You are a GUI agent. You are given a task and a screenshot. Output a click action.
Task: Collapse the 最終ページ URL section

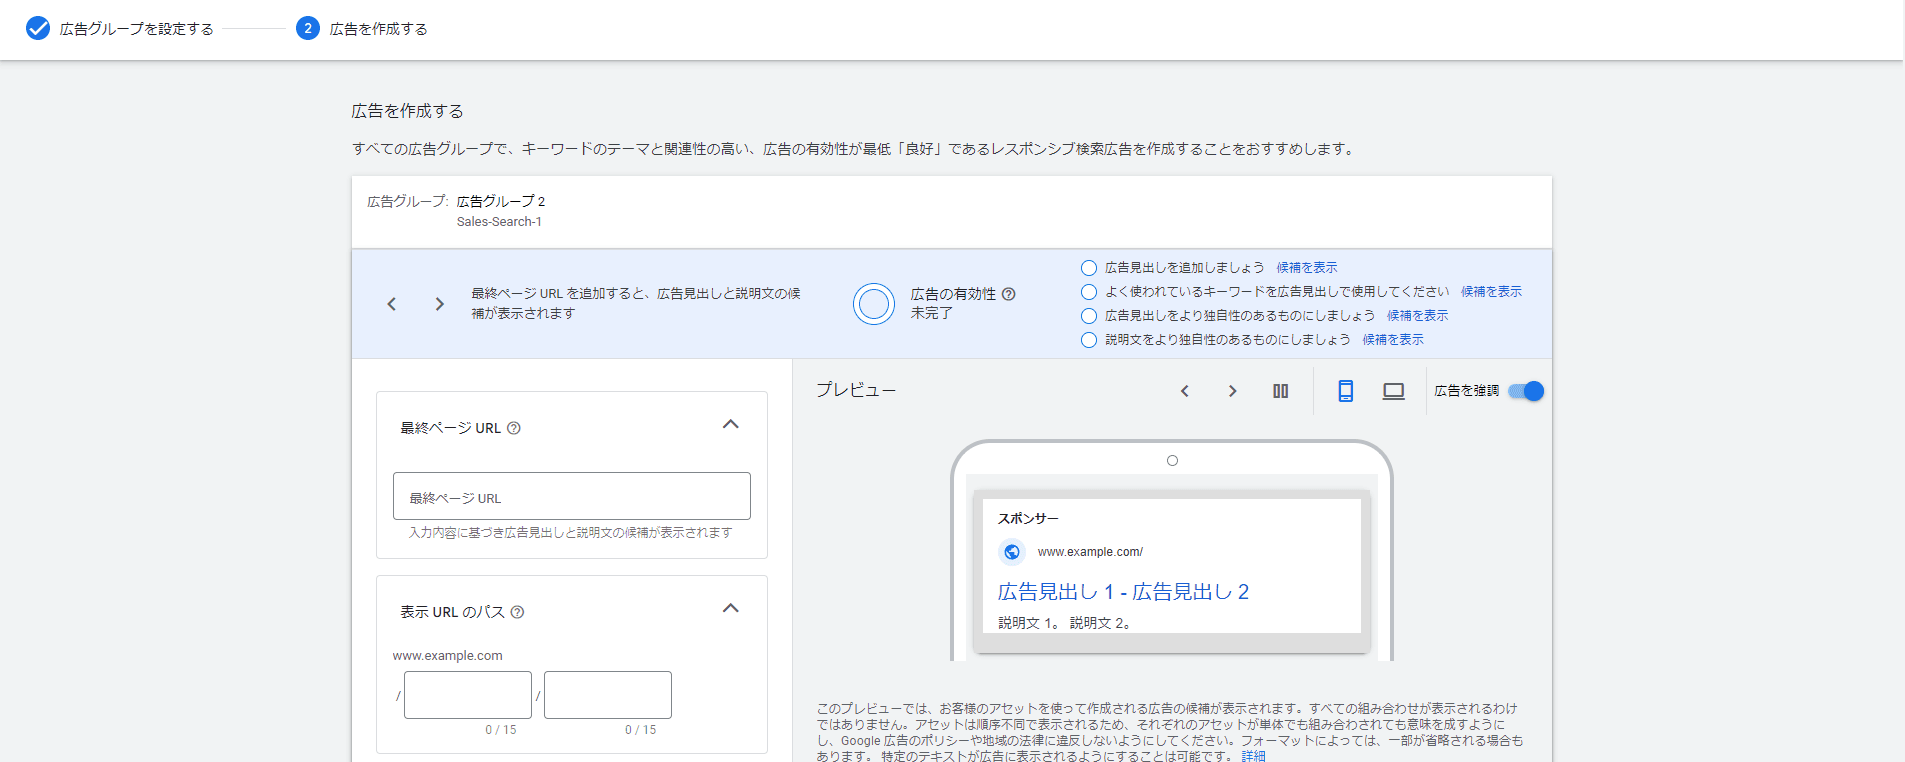click(731, 425)
